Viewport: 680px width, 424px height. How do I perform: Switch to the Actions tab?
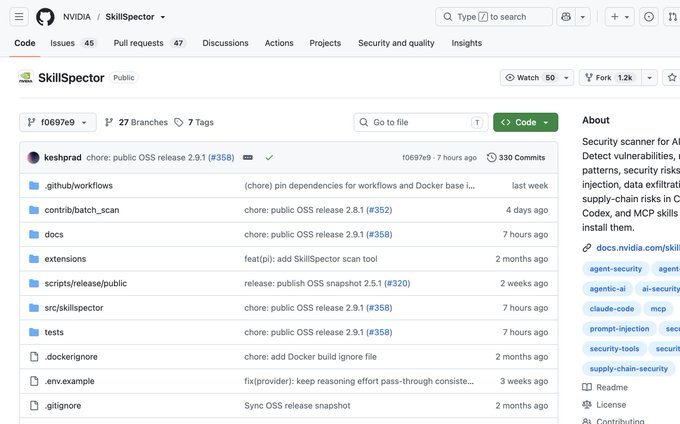point(279,43)
